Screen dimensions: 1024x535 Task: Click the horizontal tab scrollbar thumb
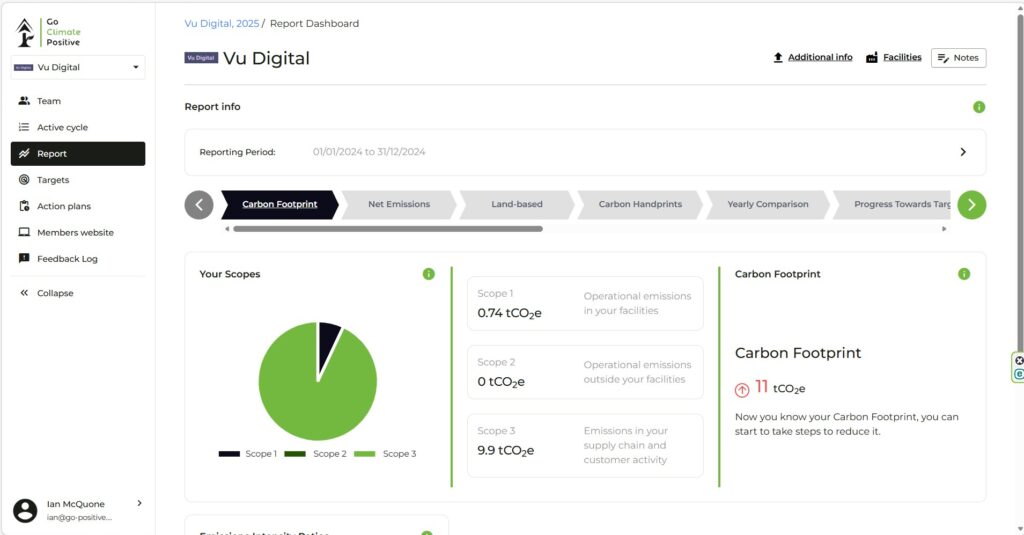pos(388,229)
